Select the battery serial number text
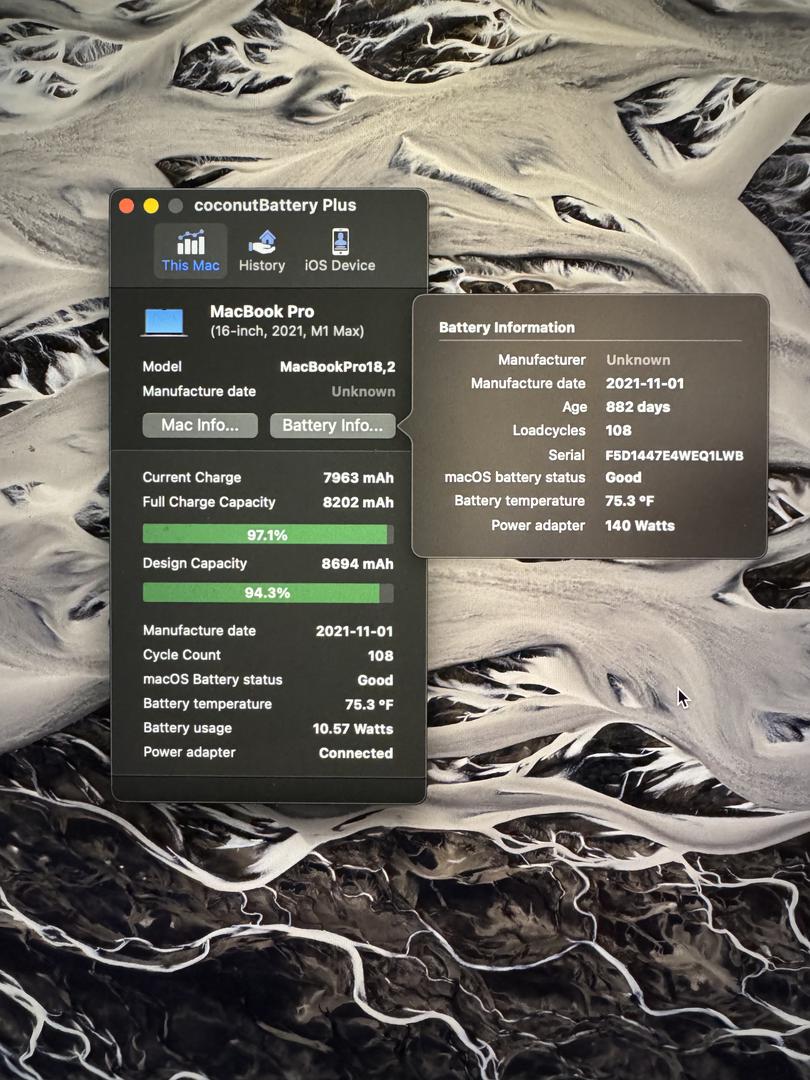 (674, 455)
